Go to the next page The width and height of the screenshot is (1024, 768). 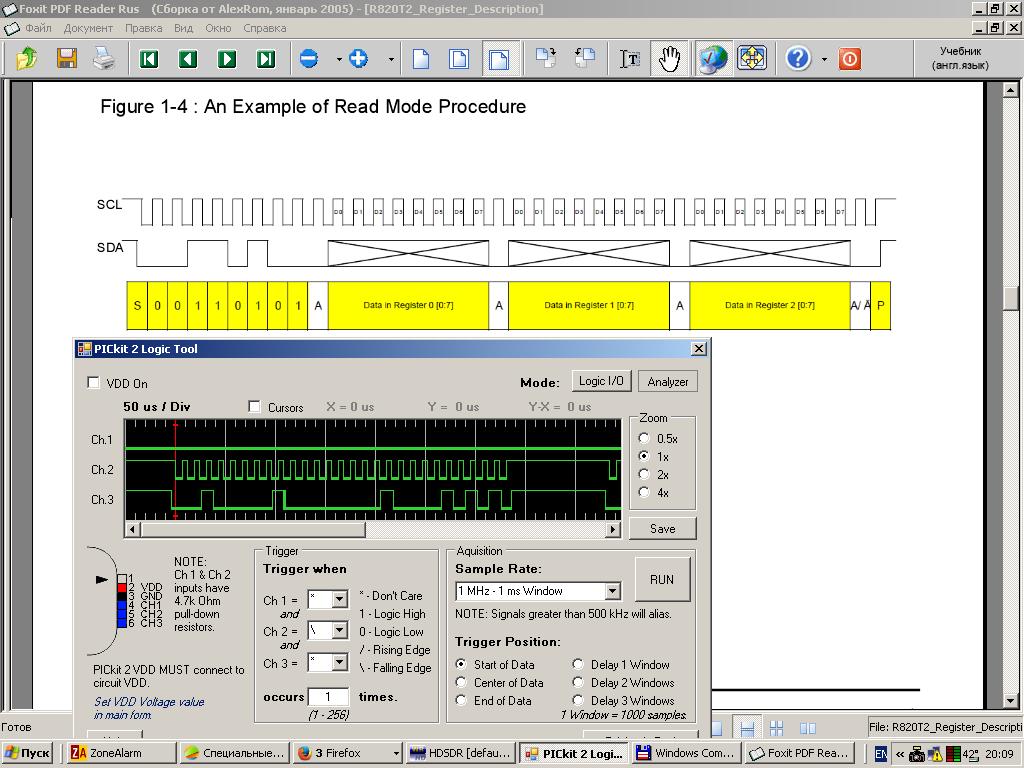227,59
